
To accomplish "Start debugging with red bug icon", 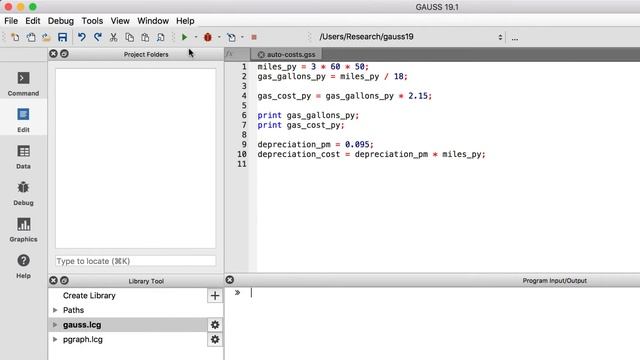I will (208, 38).
